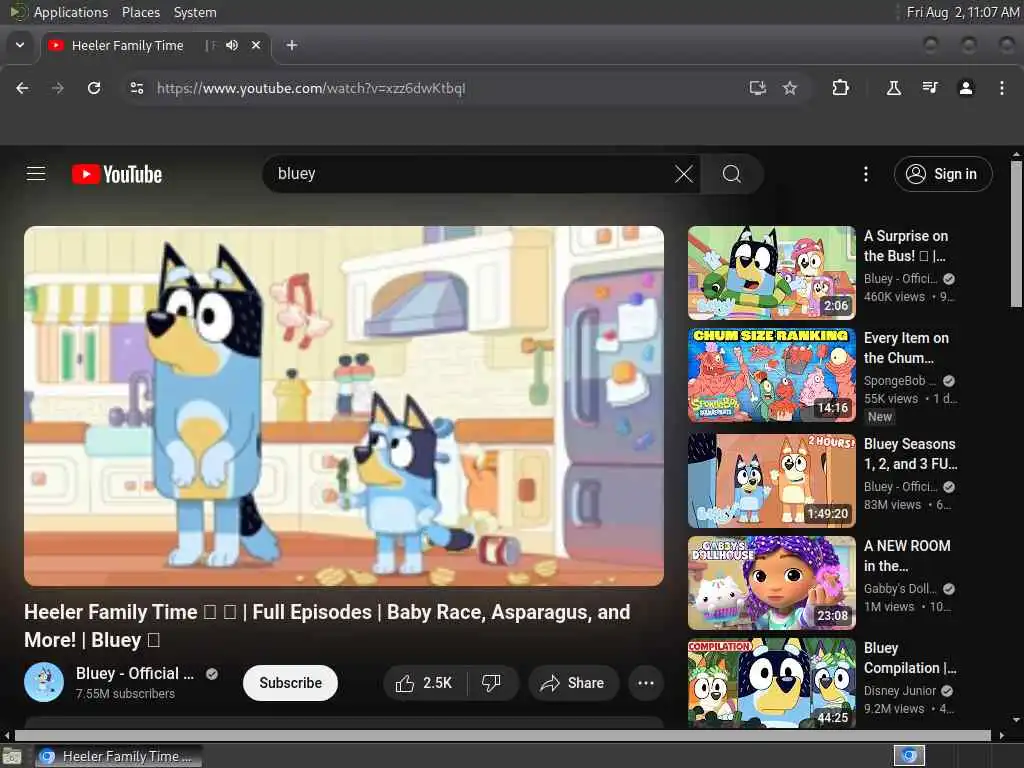Viewport: 1024px width, 768px height.
Task: Click install app icon in address bar
Action: point(758,88)
